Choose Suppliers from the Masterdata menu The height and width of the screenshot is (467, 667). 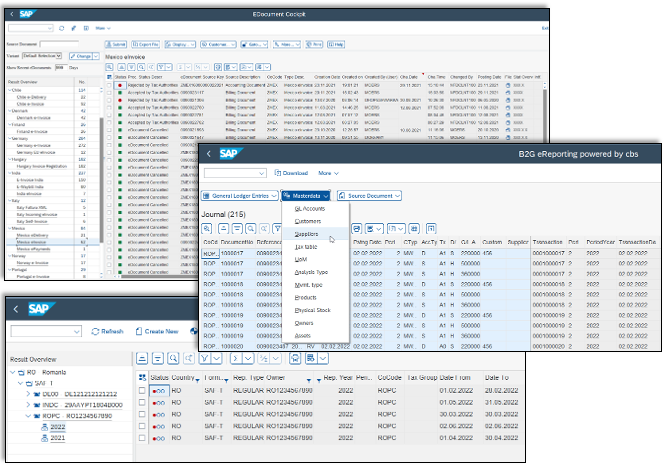point(306,234)
